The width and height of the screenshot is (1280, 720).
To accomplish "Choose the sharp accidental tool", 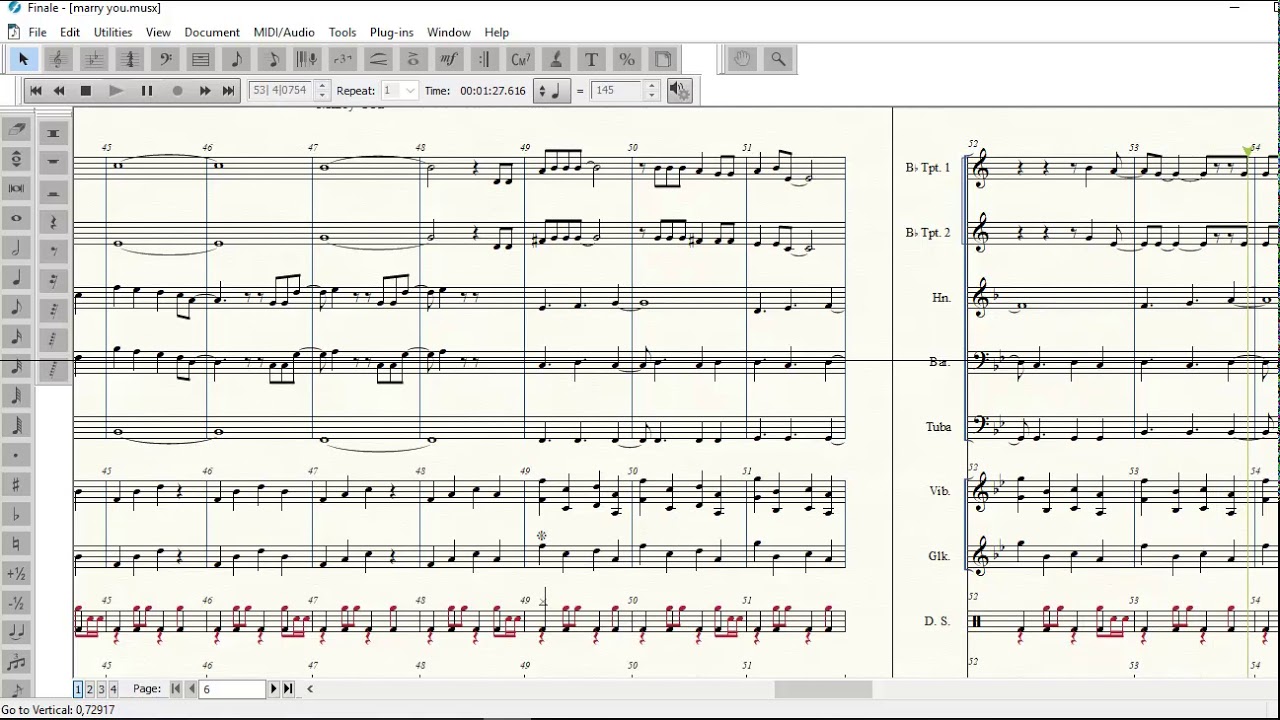I will click(16, 486).
